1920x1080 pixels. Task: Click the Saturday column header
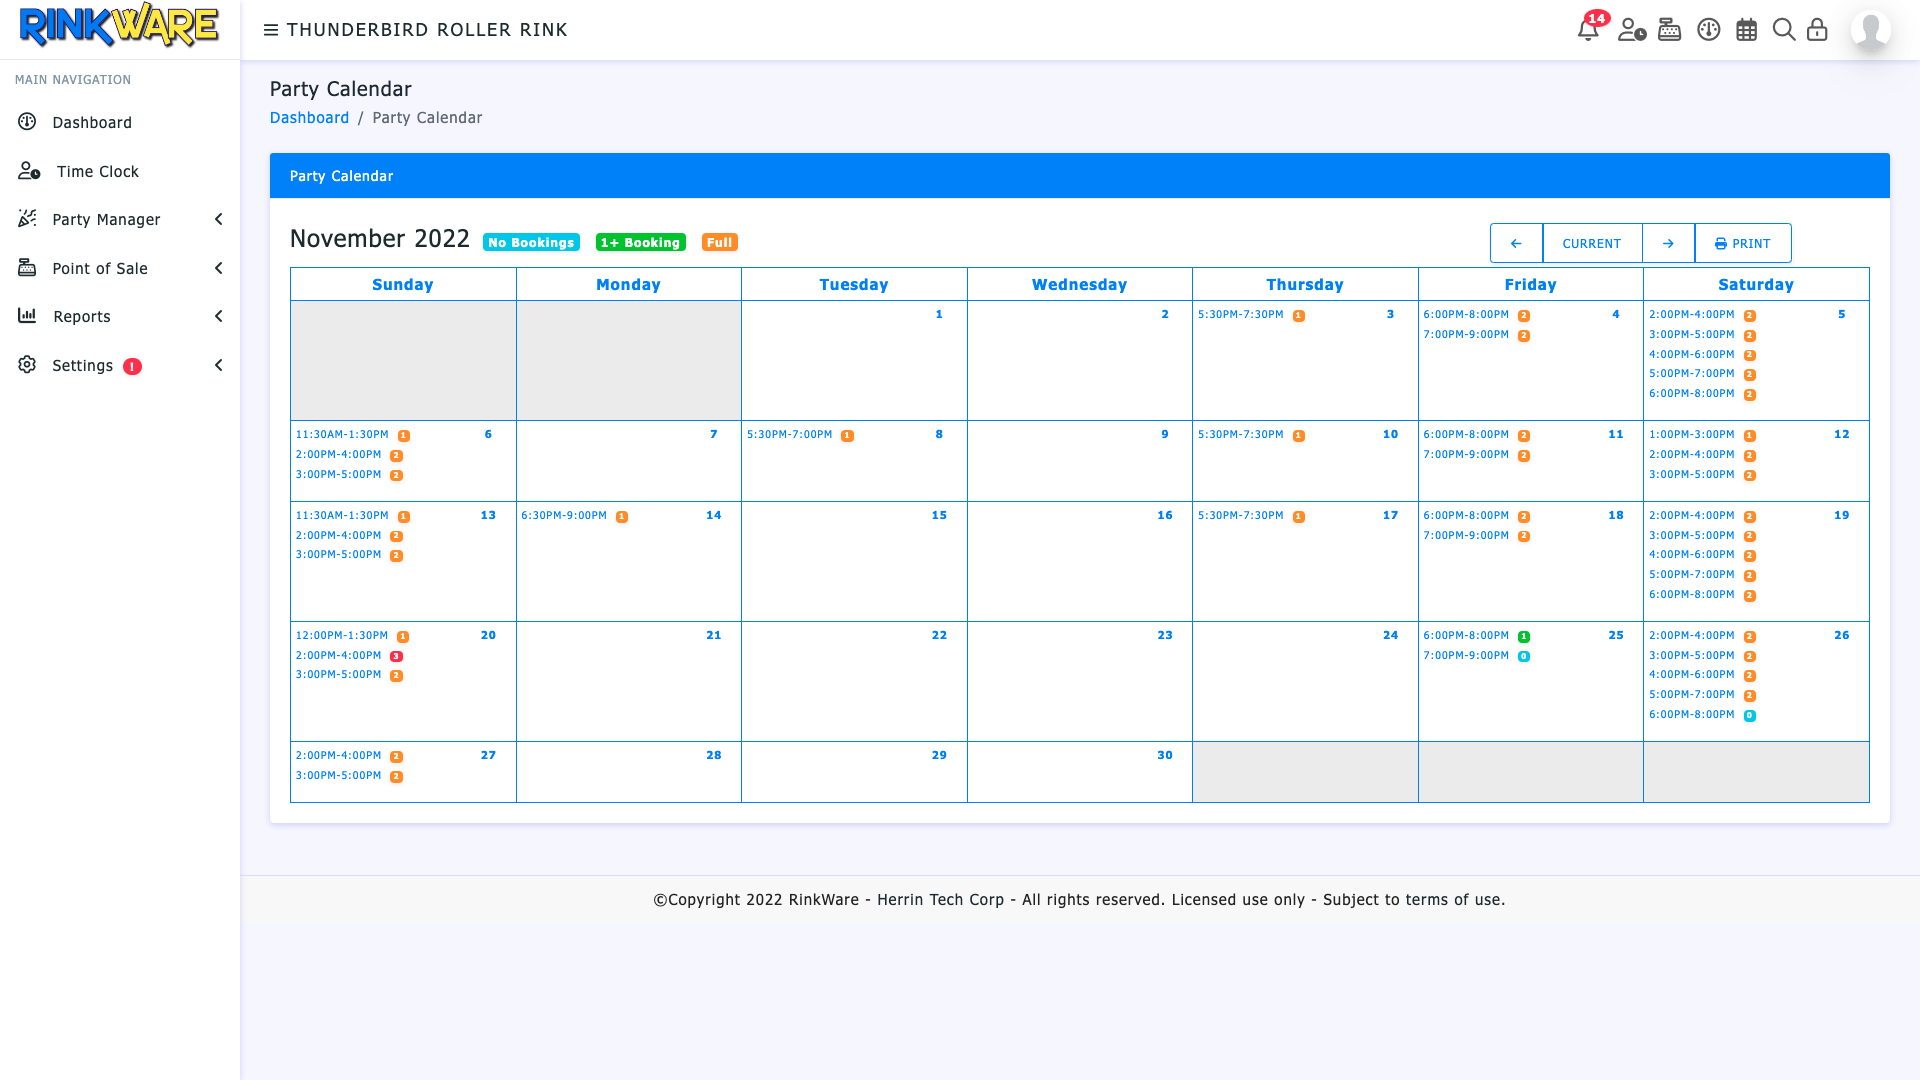[1756, 284]
